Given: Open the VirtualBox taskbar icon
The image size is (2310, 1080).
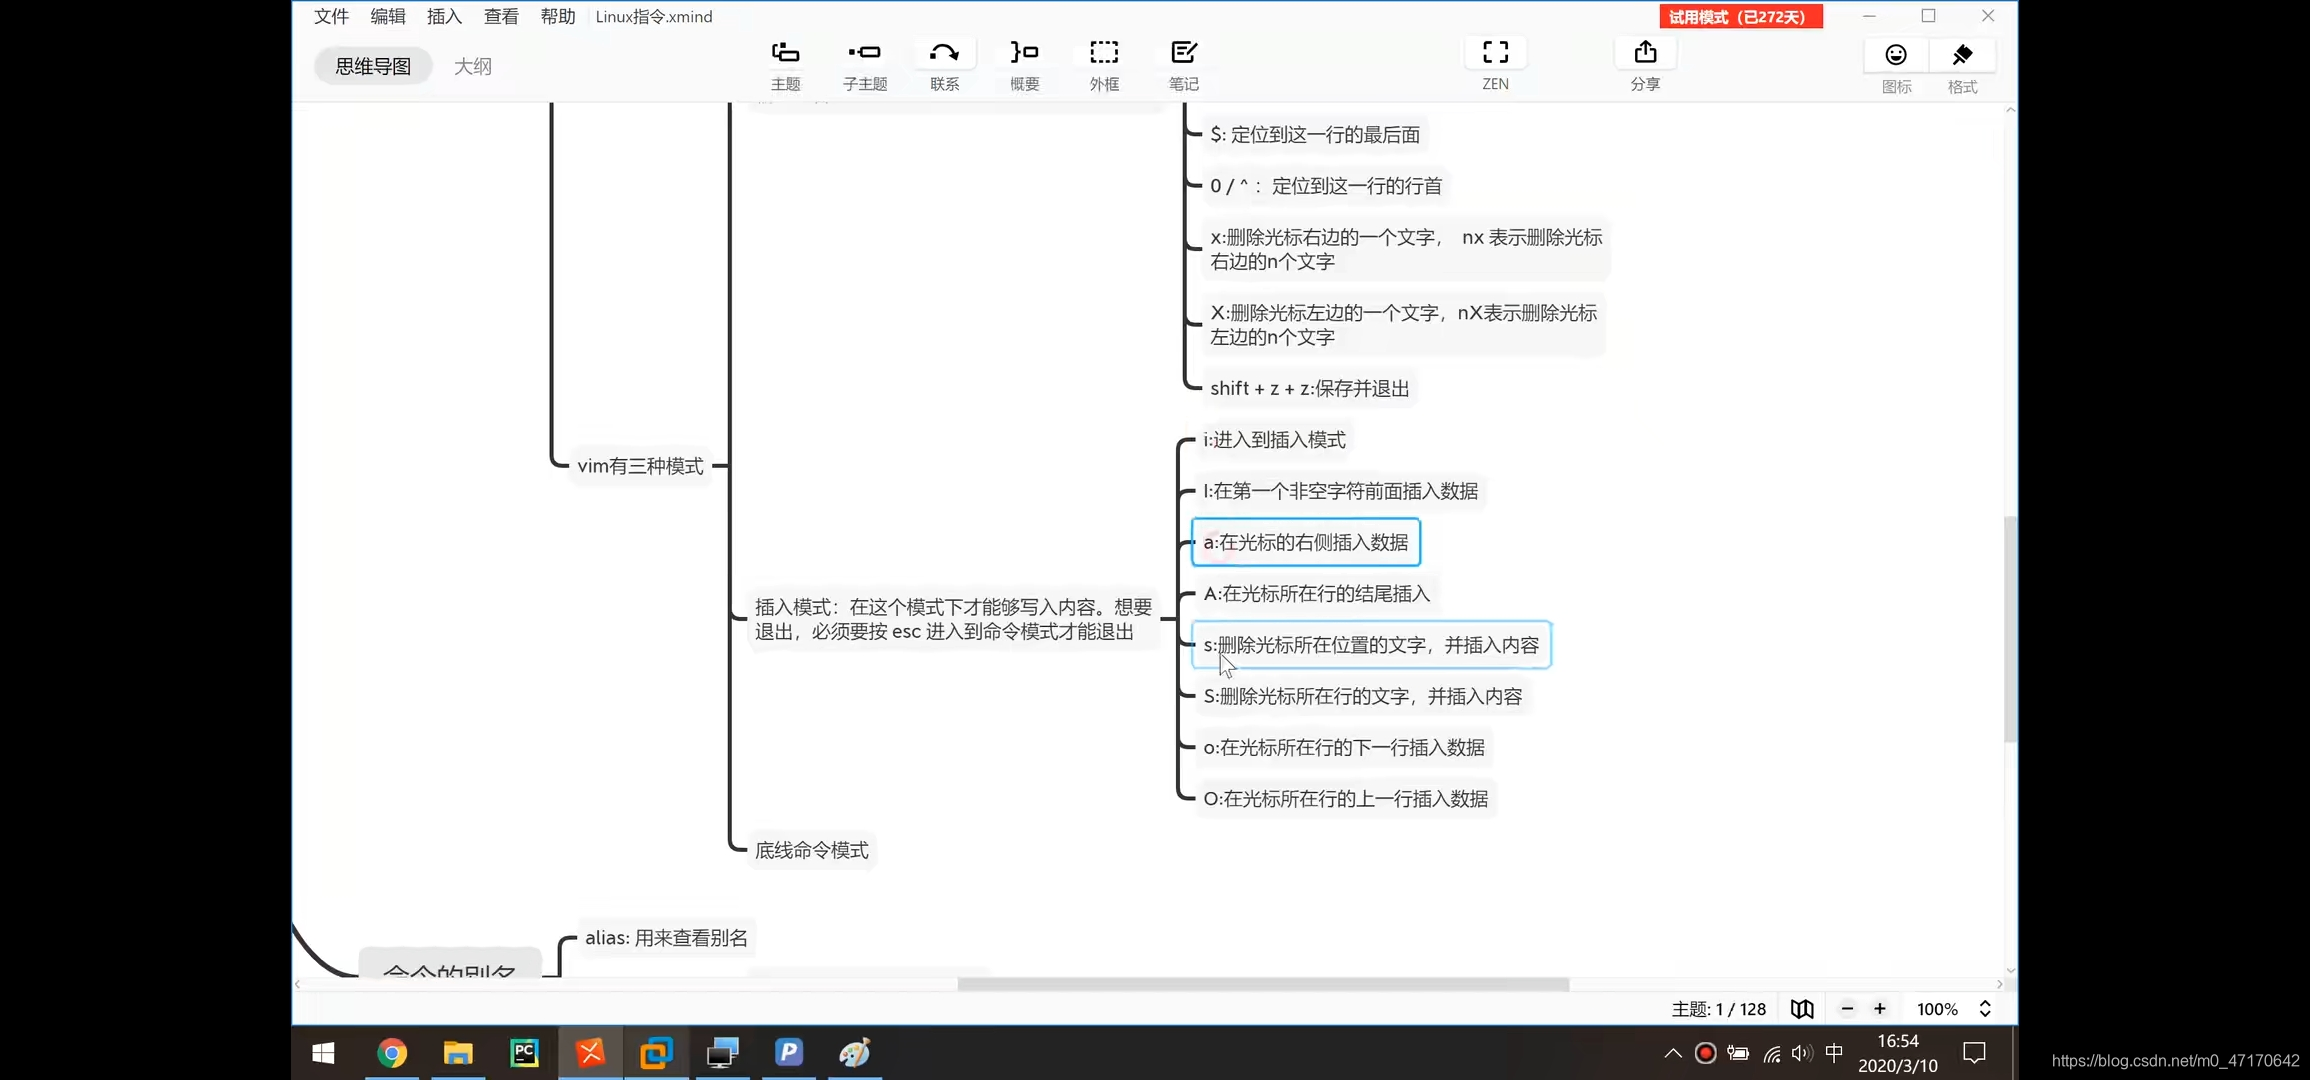Looking at the screenshot, I should coord(656,1053).
